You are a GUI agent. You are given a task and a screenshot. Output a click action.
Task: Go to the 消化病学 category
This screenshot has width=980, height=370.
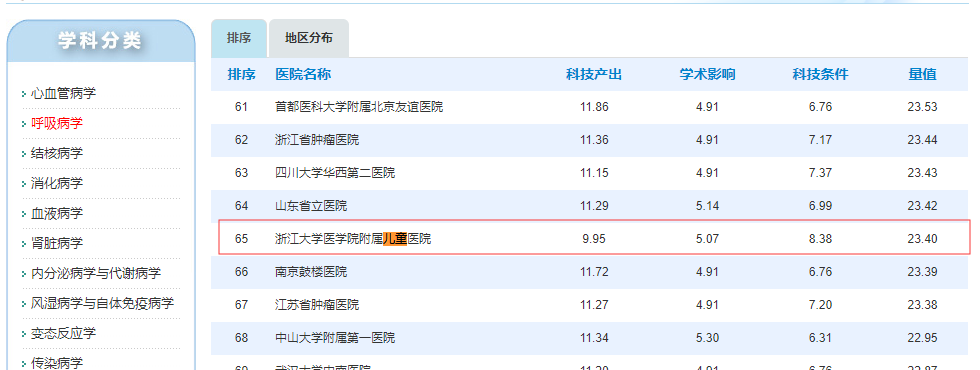(57, 184)
